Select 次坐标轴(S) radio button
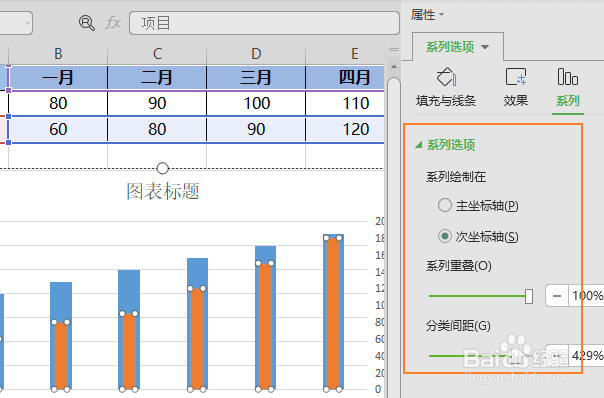604x398 pixels. pyautogui.click(x=445, y=236)
